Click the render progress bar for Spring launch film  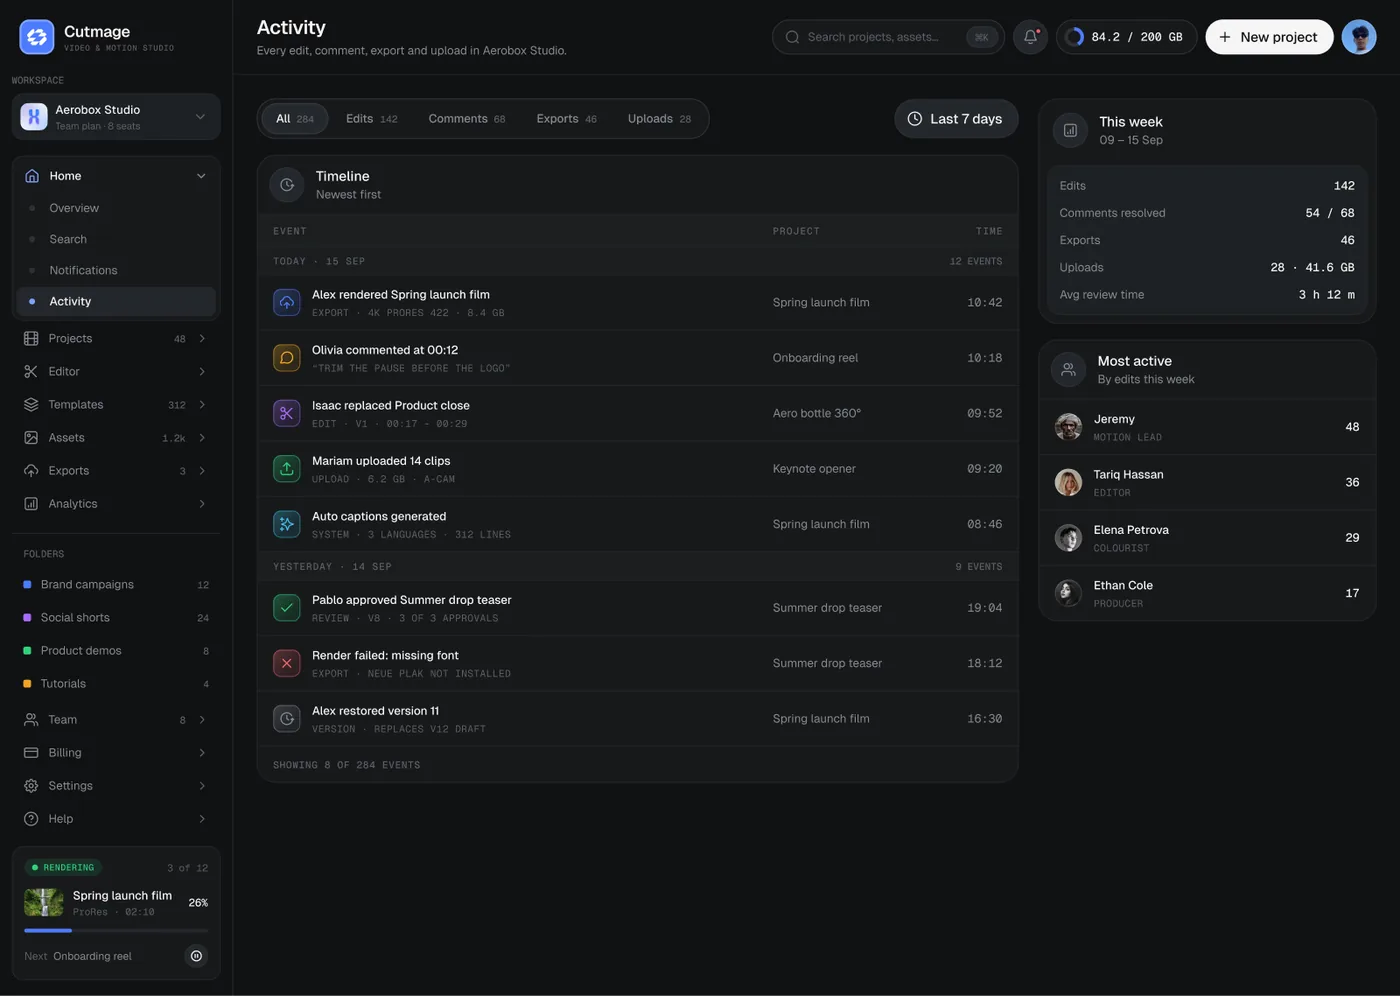click(116, 931)
